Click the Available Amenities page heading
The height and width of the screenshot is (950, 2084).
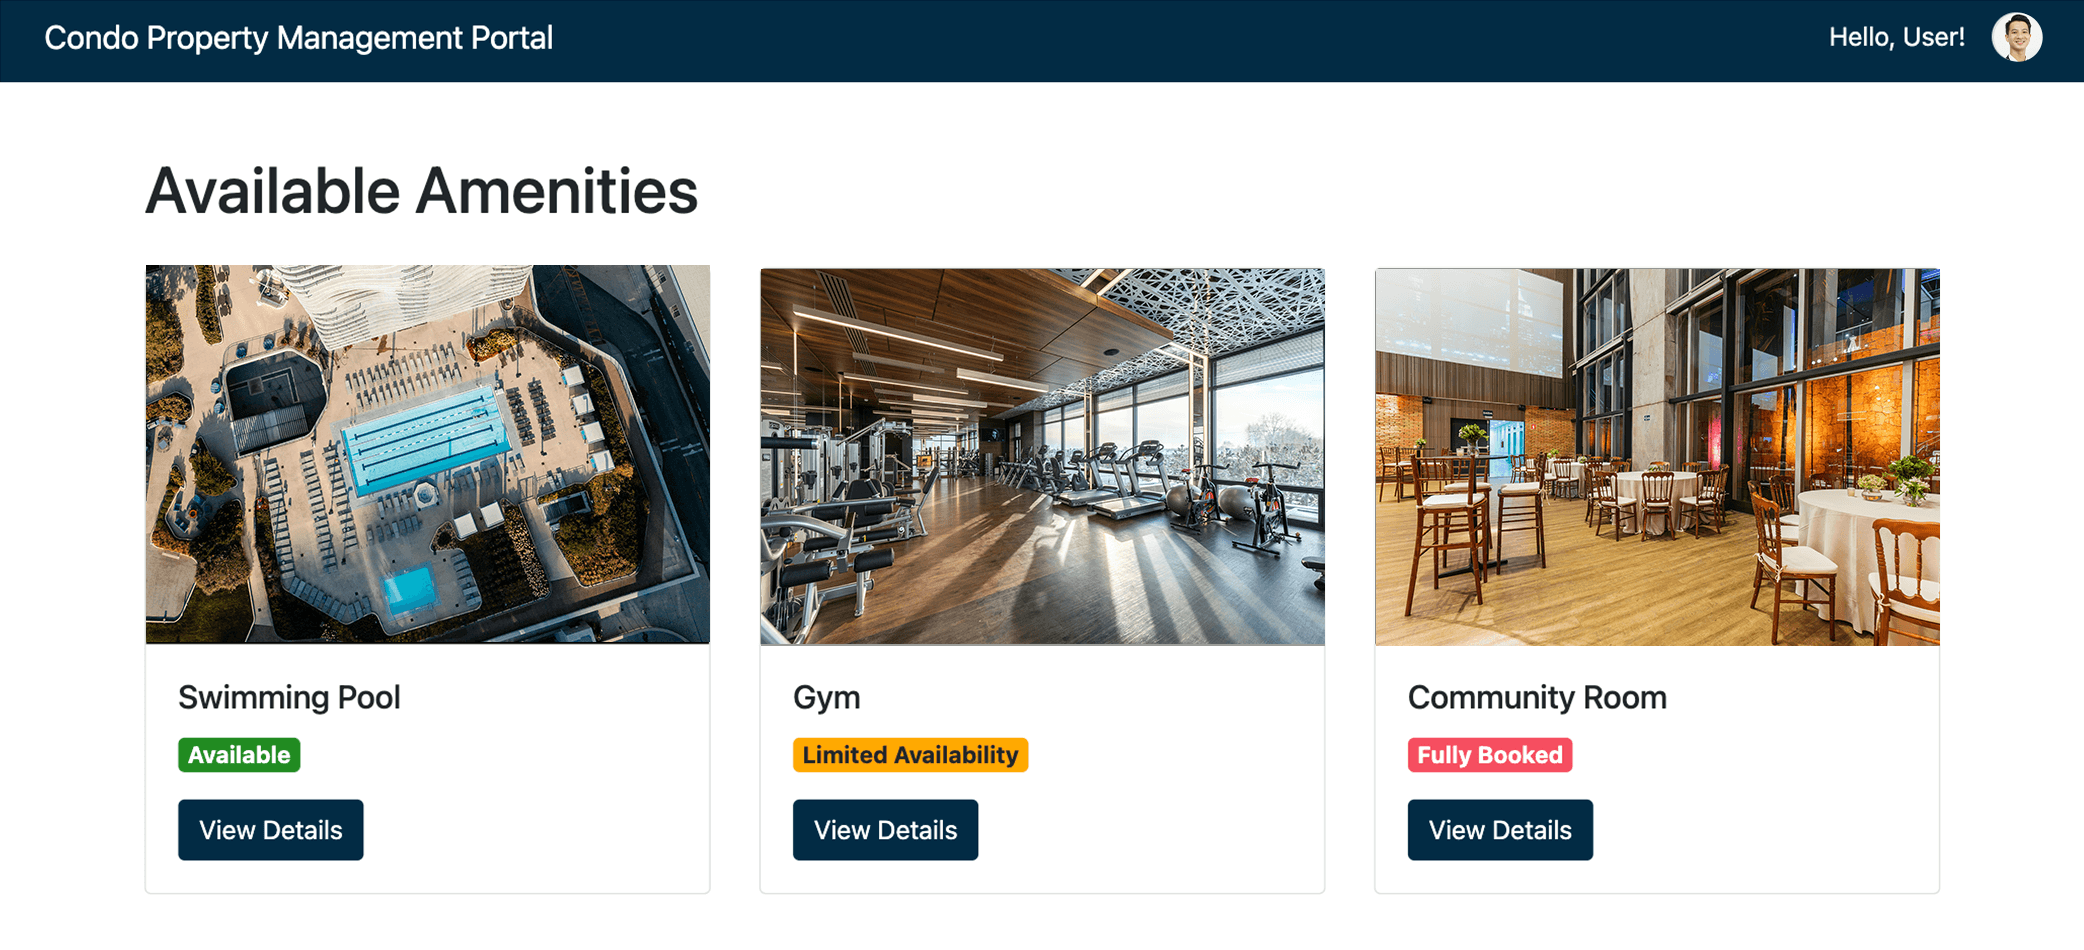pos(421,190)
